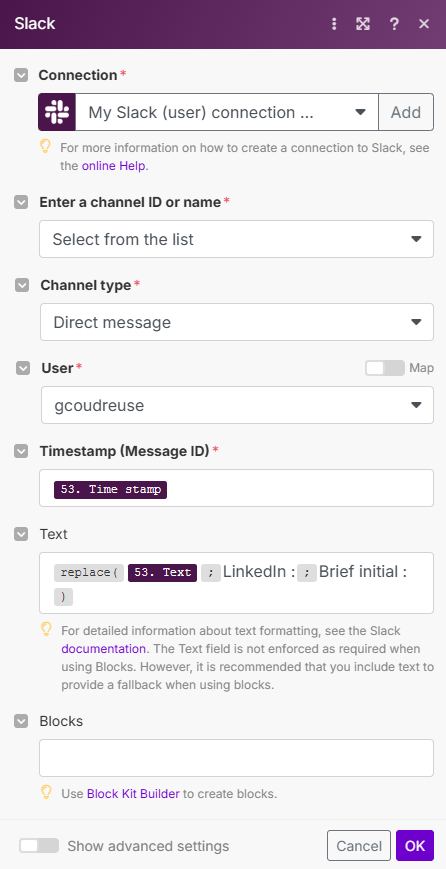
Task: Click the expand to fullscreen icon
Action: click(363, 24)
